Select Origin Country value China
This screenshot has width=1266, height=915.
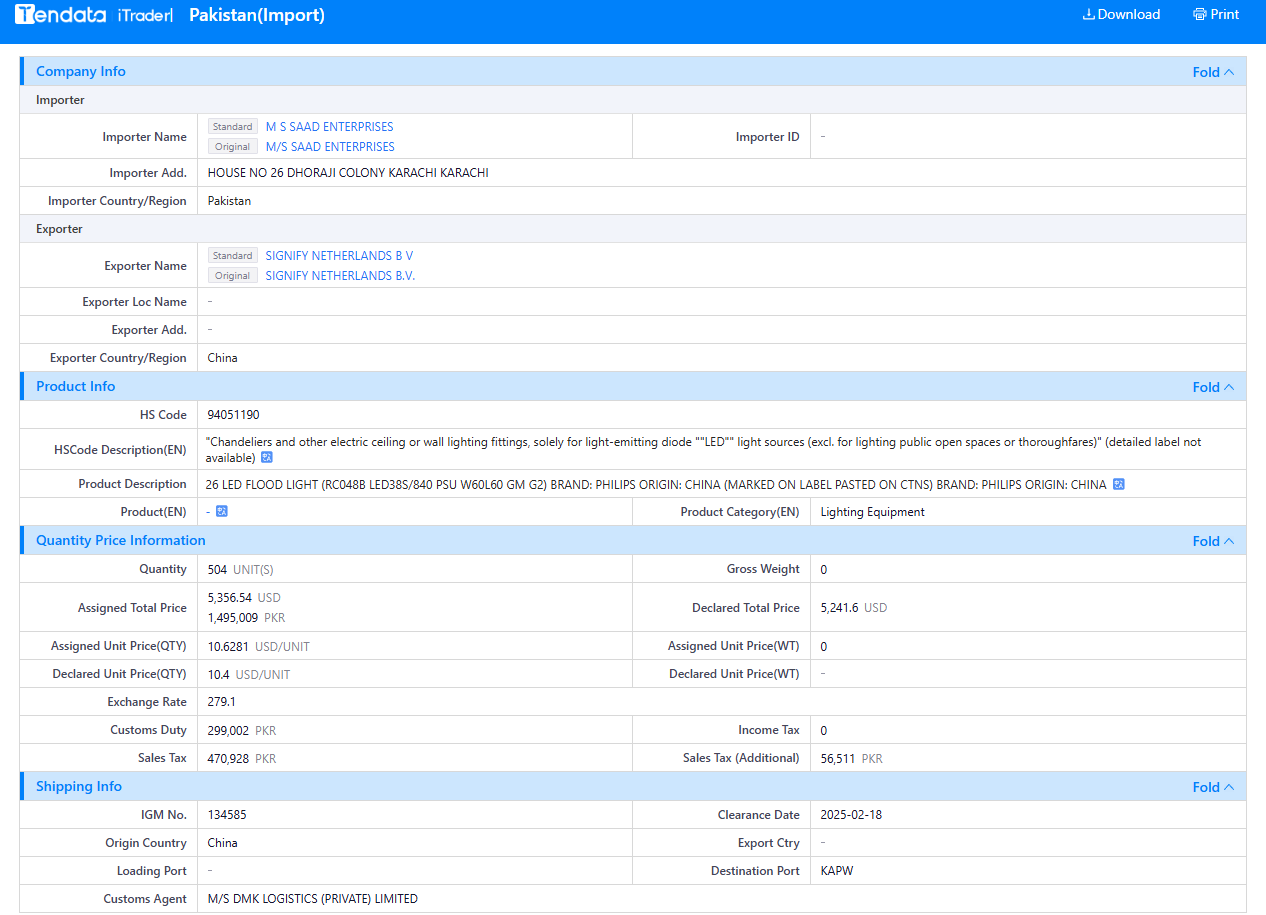coord(223,843)
